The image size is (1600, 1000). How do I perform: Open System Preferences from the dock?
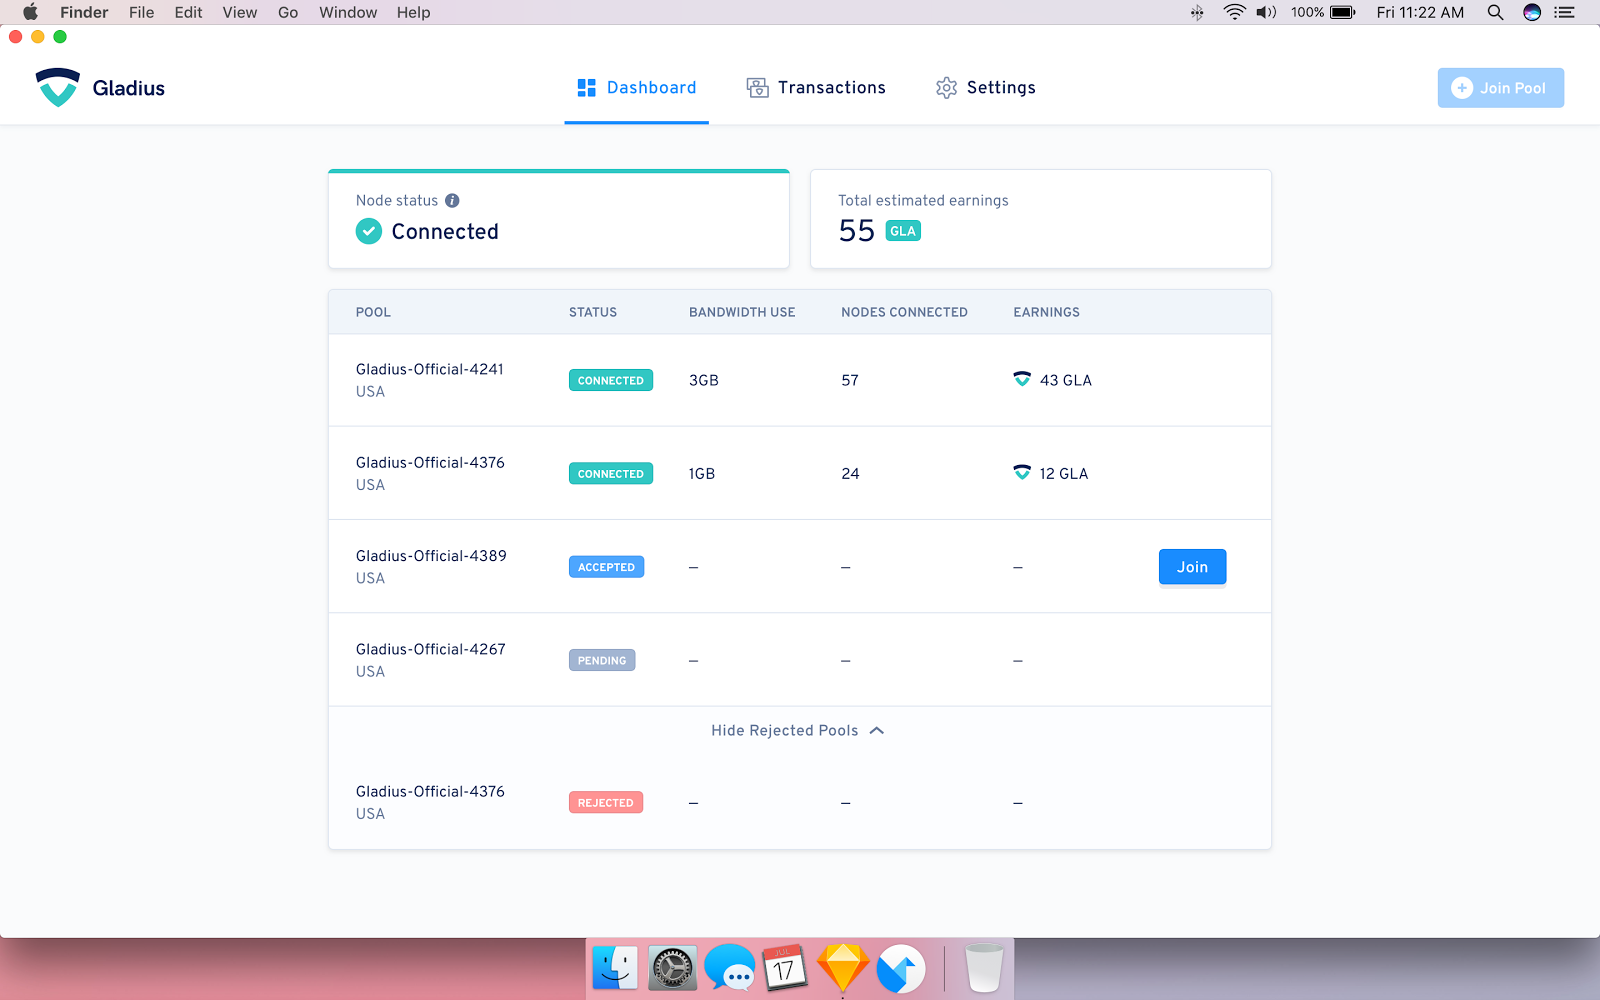[672, 968]
